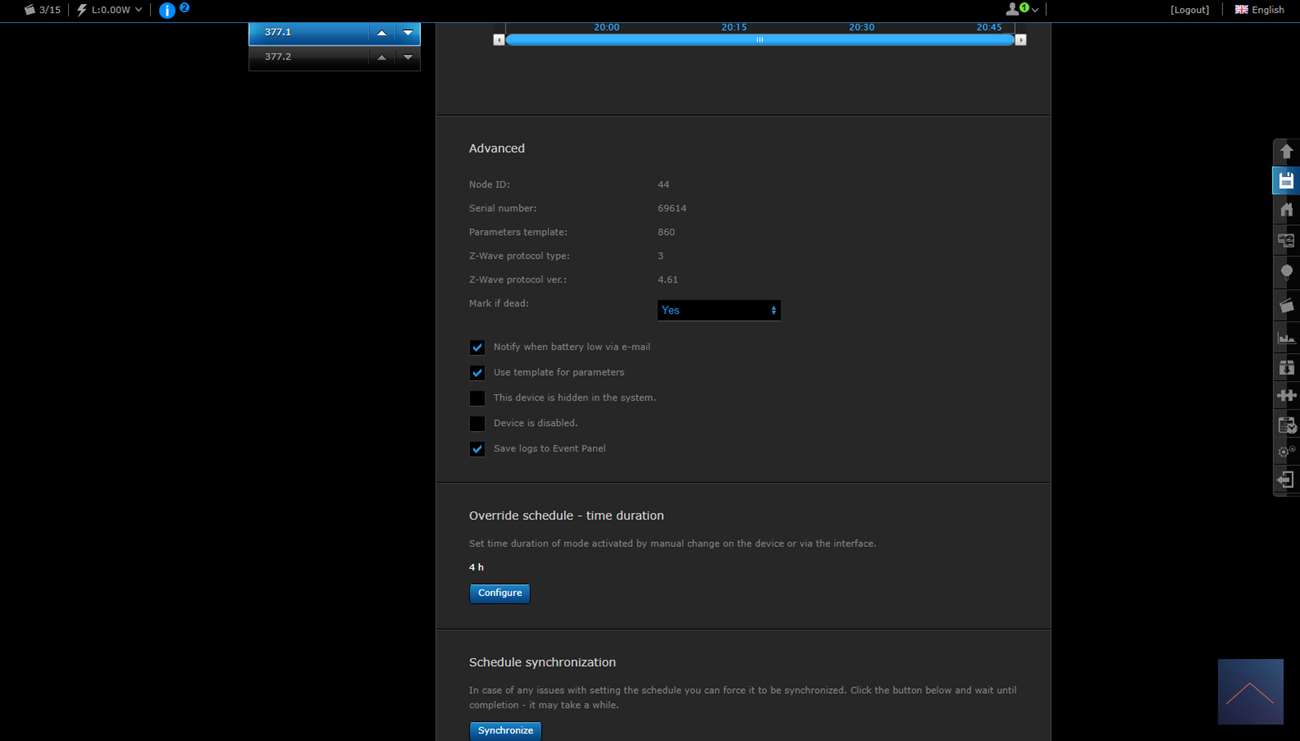Enable 'This device is hidden in the system'
The image size is (1300, 741).
[477, 398]
